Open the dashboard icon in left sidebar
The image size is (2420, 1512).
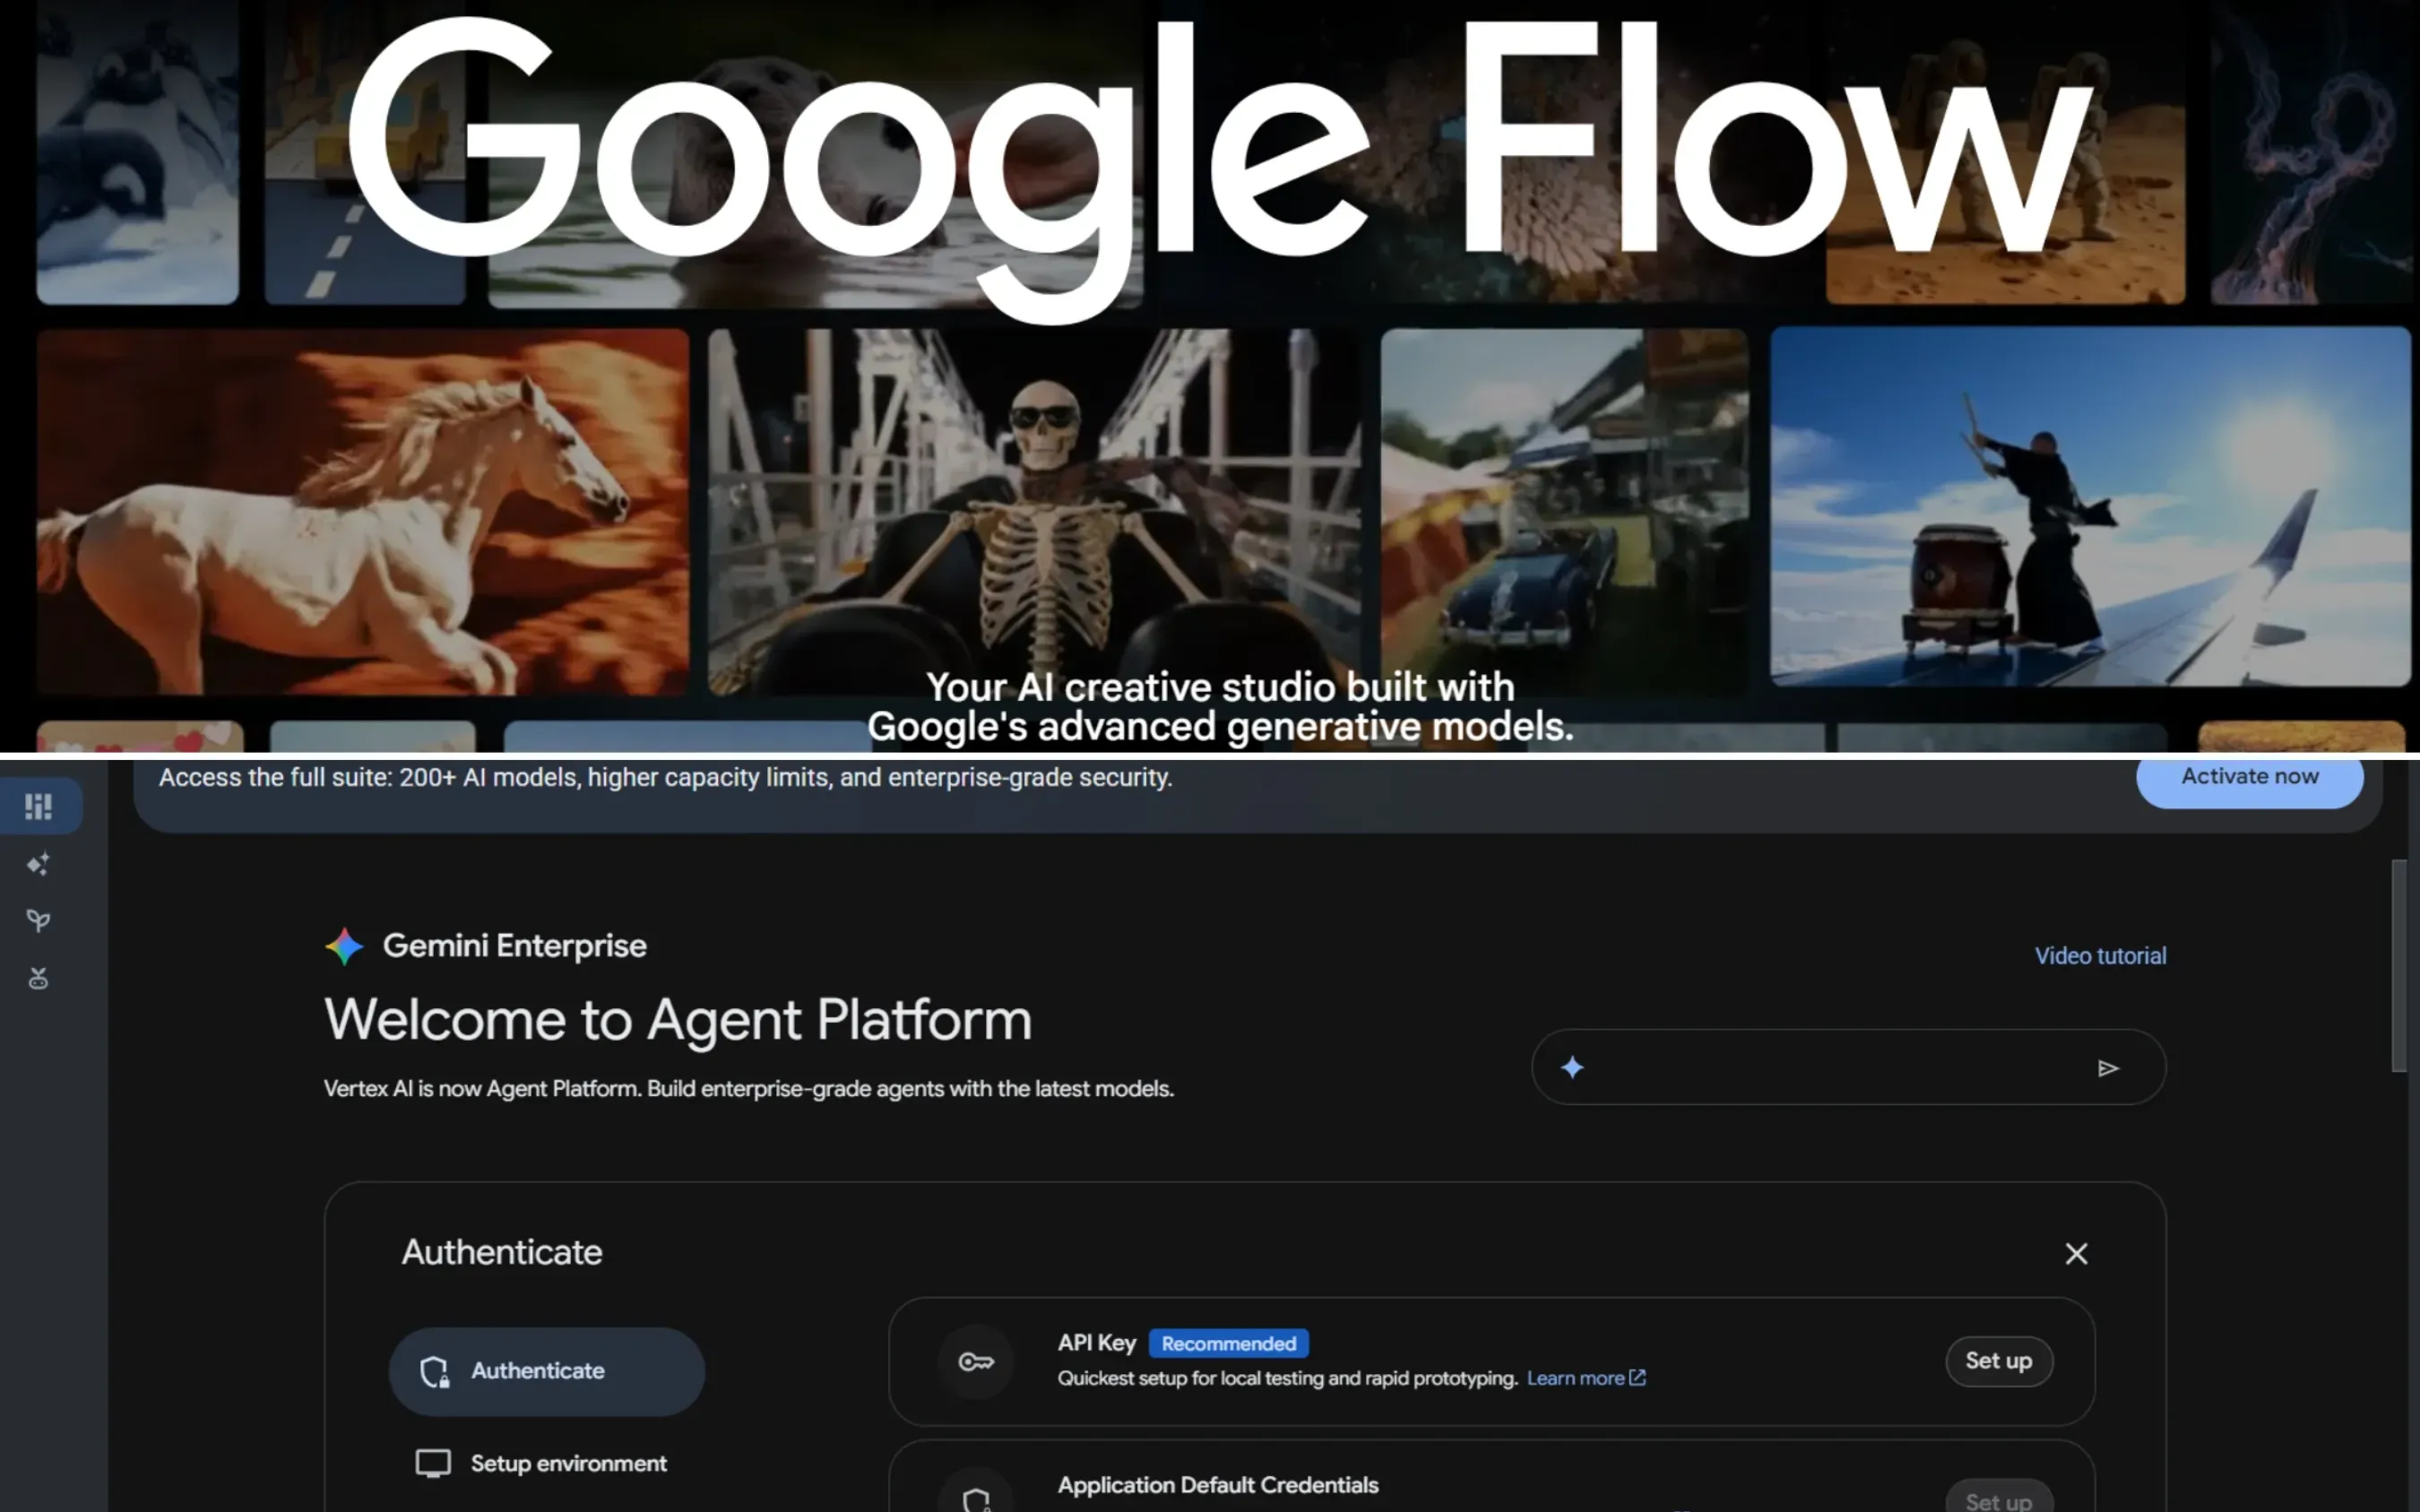(38, 806)
